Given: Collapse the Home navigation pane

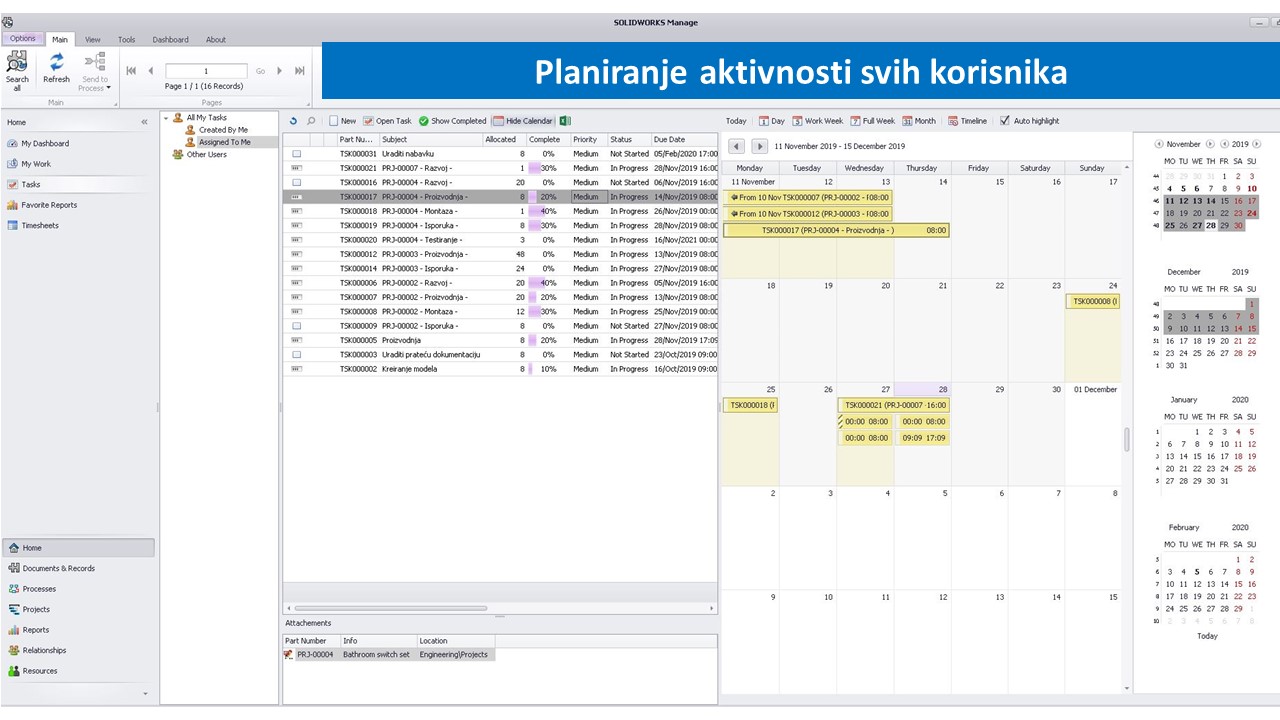Looking at the screenshot, I should (x=144, y=122).
